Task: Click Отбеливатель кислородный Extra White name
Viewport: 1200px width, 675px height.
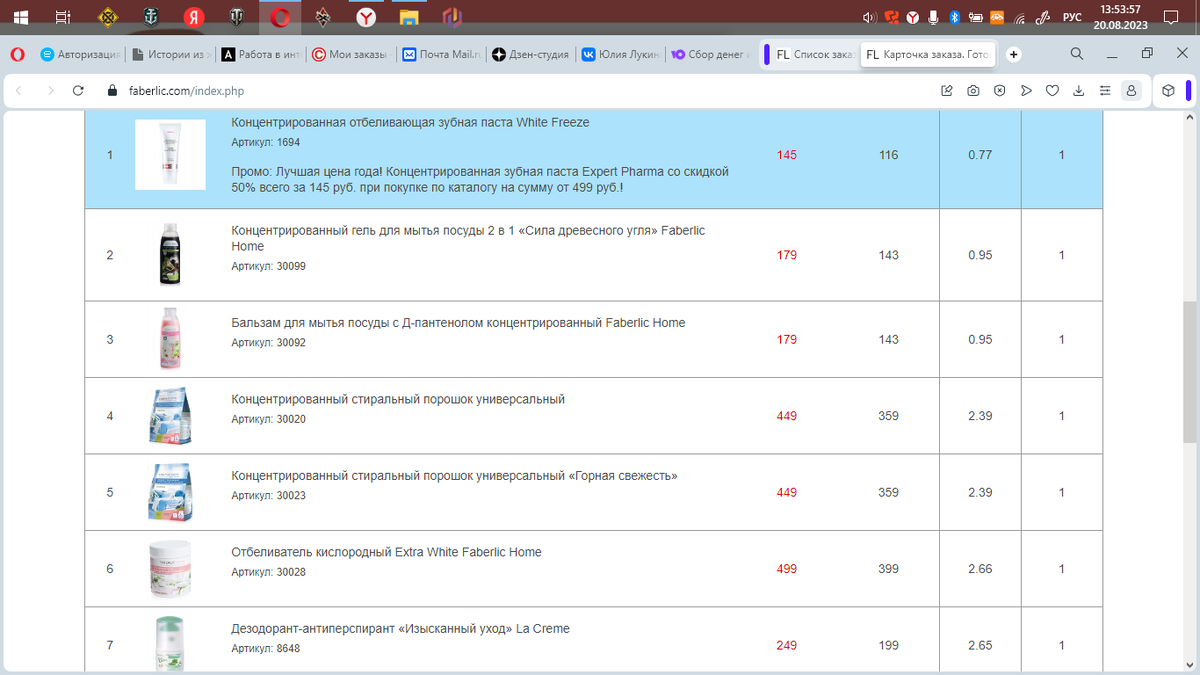Action: coord(386,552)
